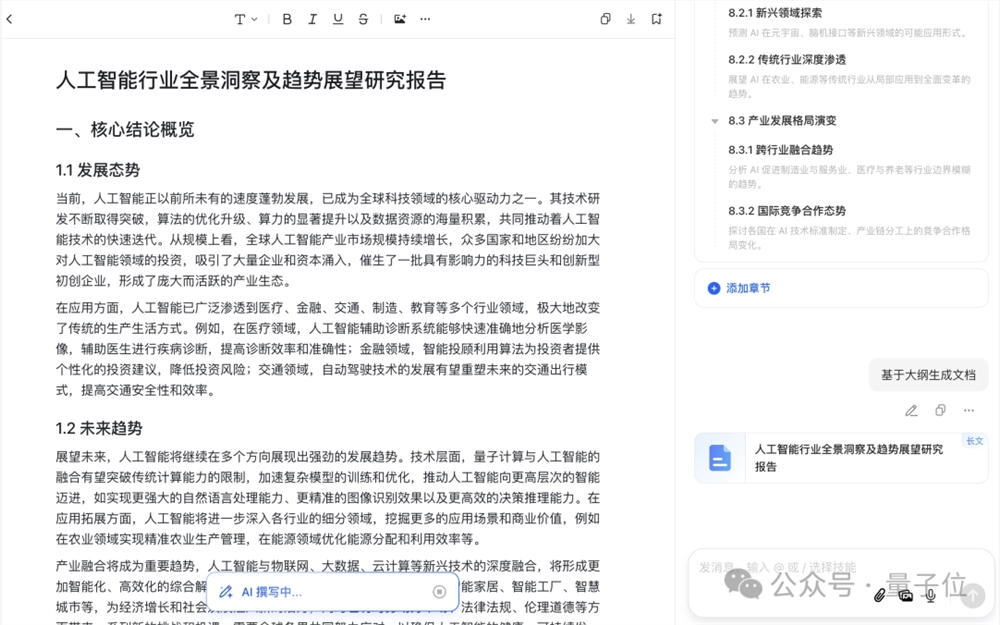
Task: Apply italic formatting
Action: coord(312,19)
